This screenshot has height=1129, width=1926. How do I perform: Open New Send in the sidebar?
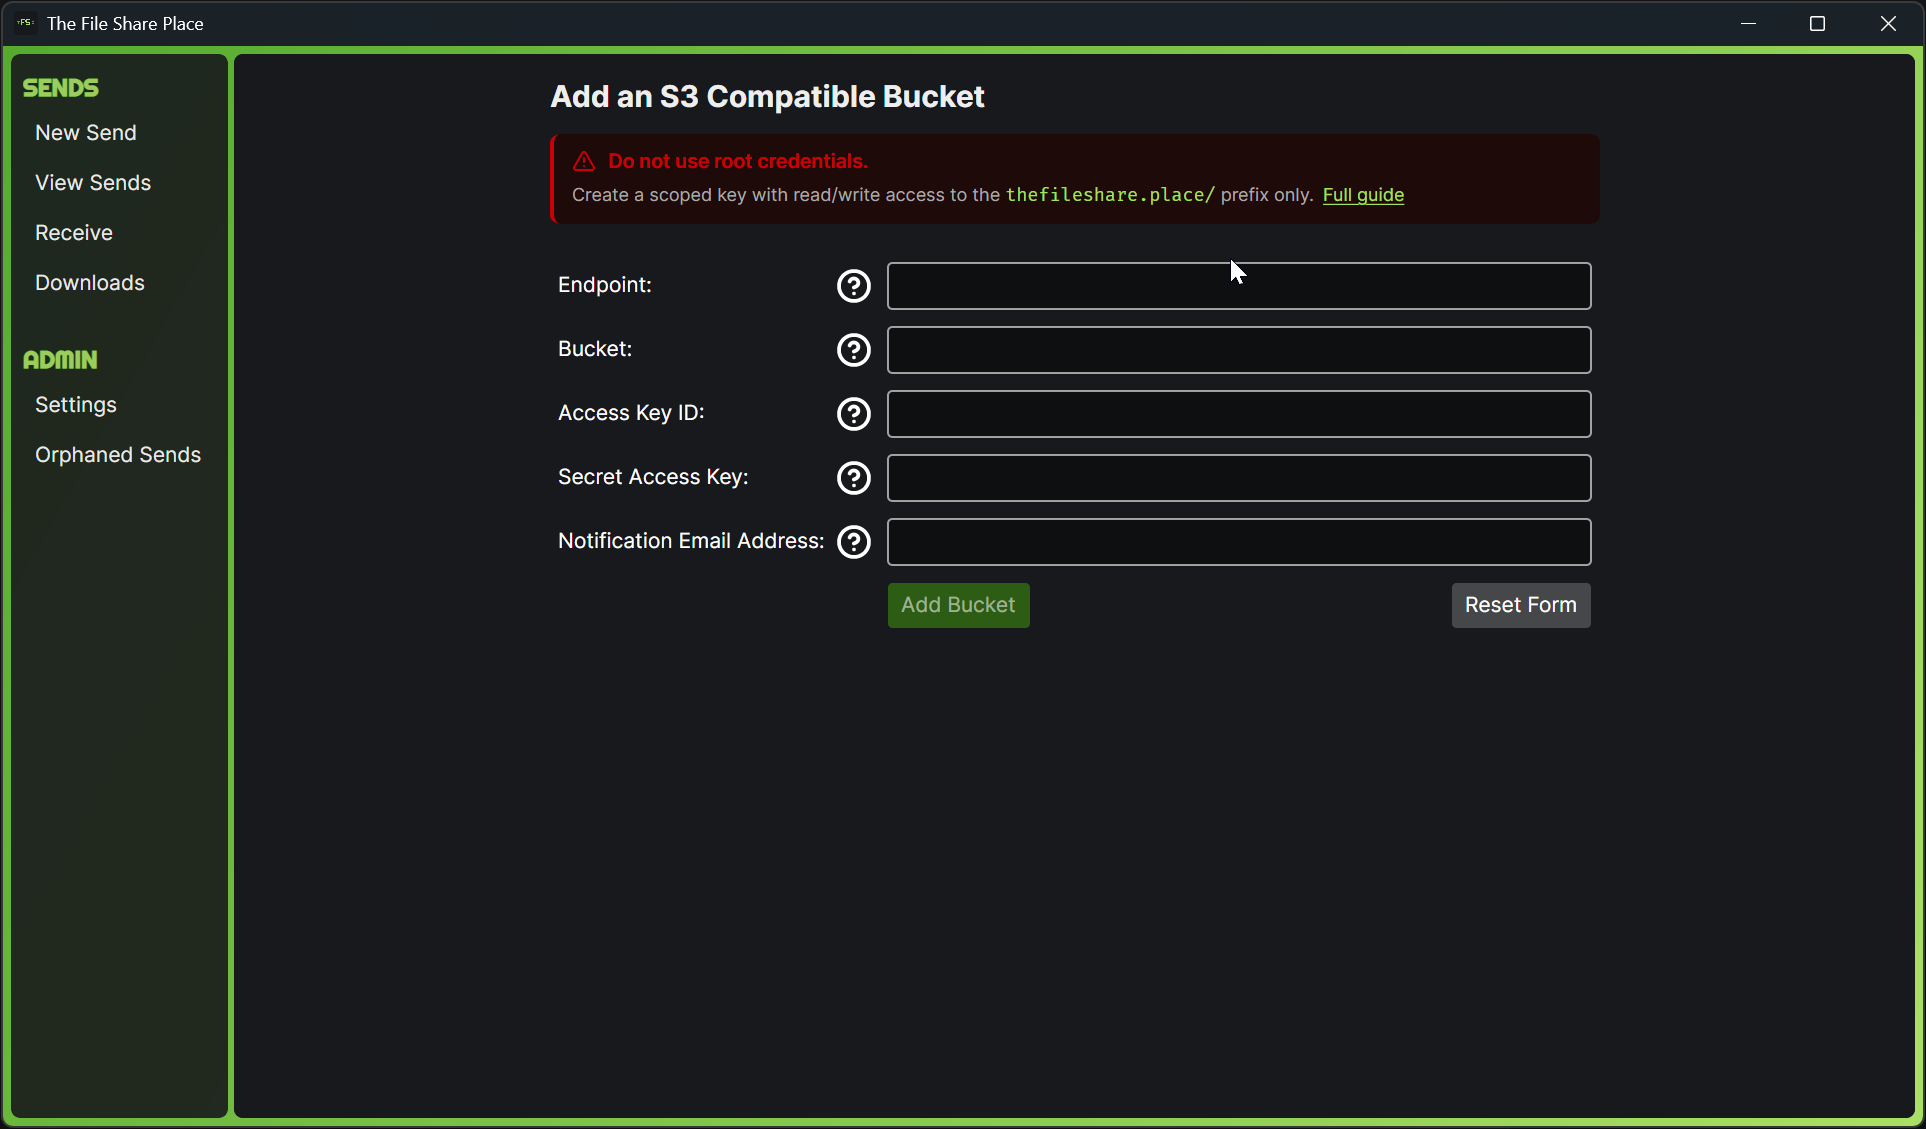pyautogui.click(x=86, y=133)
